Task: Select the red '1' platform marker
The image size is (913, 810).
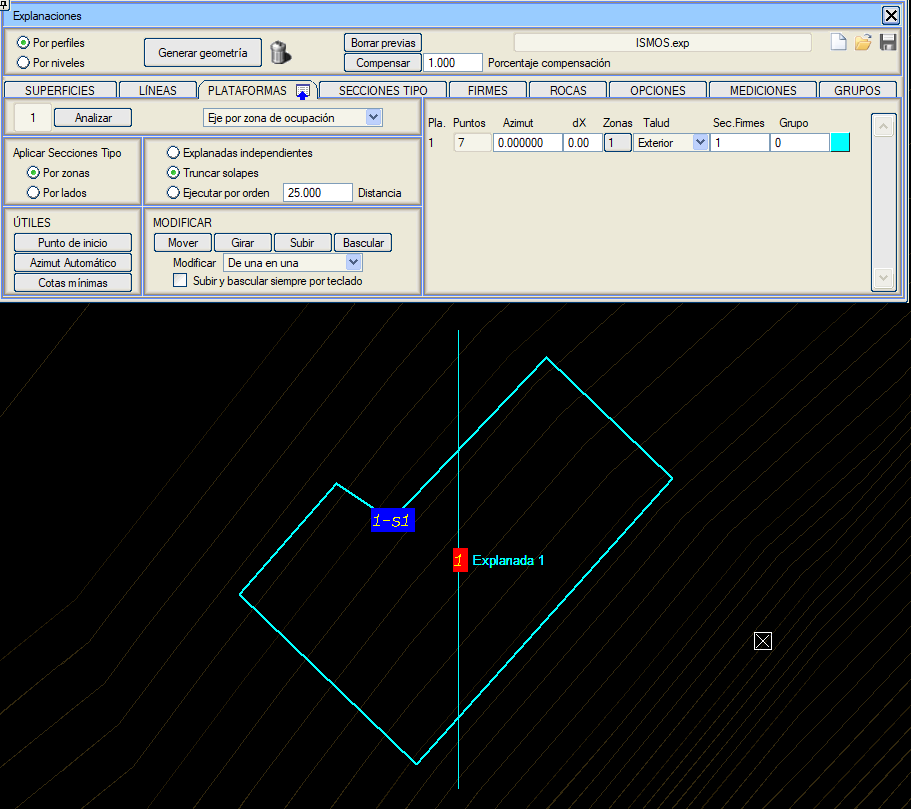Action: 460,560
